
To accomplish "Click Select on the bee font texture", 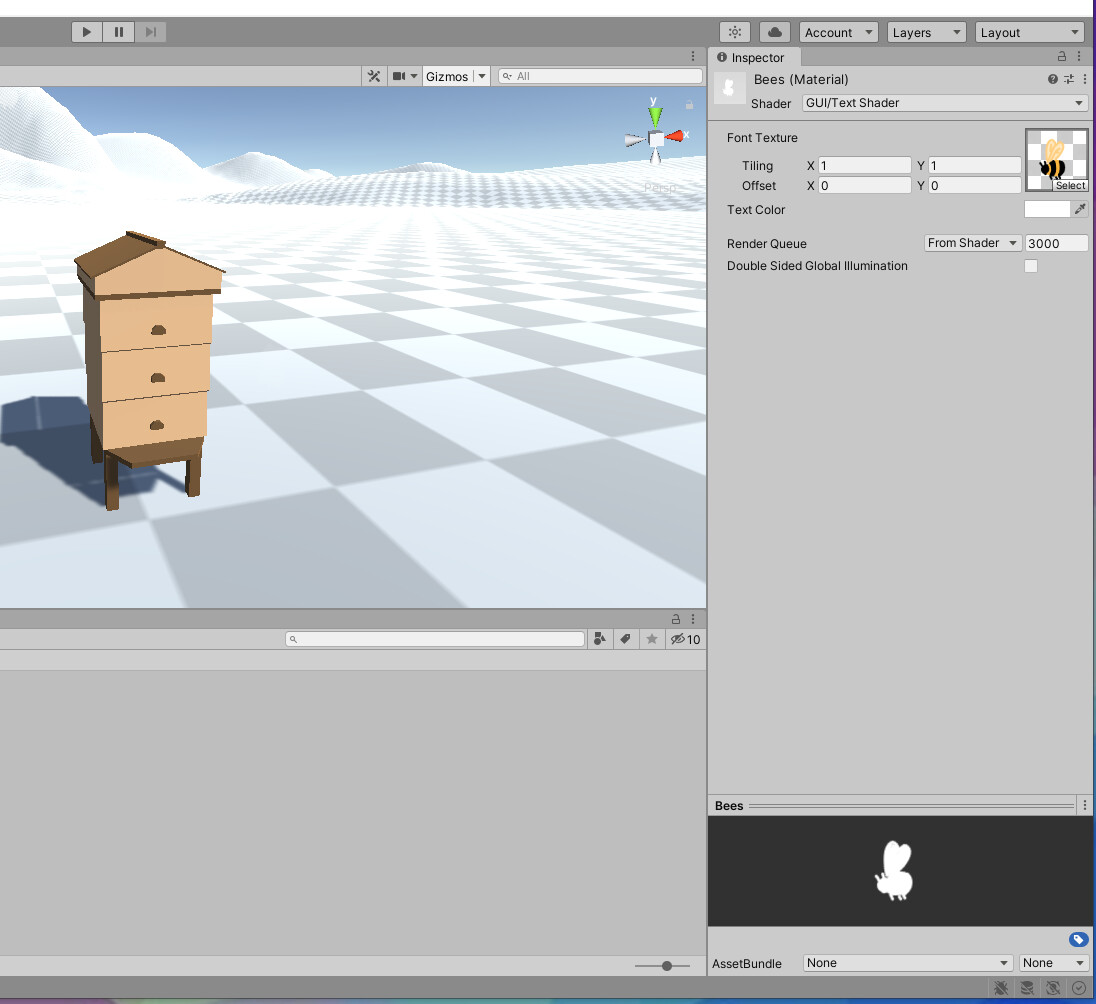I will (x=1070, y=186).
